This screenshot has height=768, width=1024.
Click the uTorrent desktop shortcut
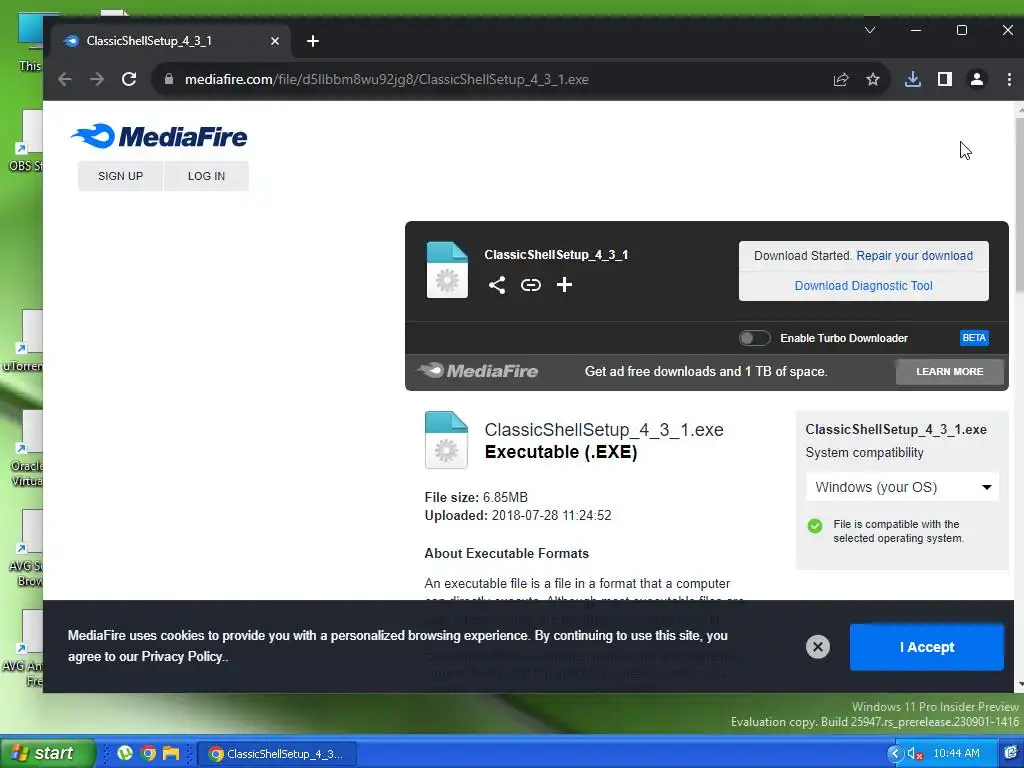point(24,342)
